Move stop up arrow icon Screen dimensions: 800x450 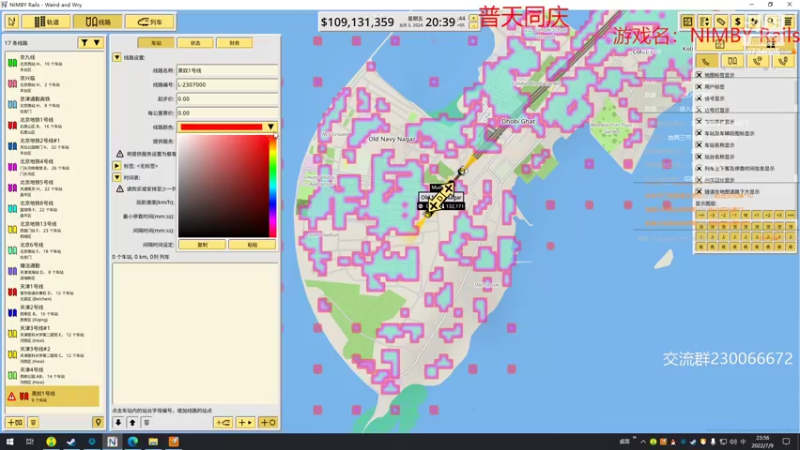[x=132, y=422]
